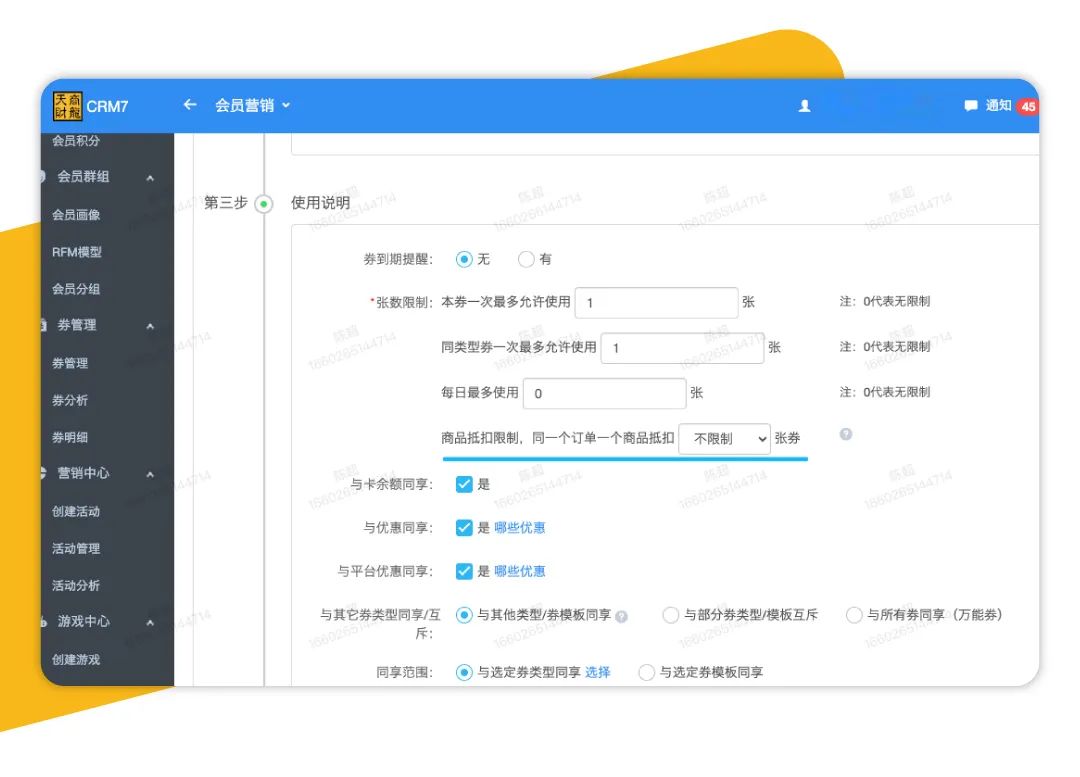Viewport: 1080px width, 777px height.
Task: Open the user profile icon
Action: point(804,106)
